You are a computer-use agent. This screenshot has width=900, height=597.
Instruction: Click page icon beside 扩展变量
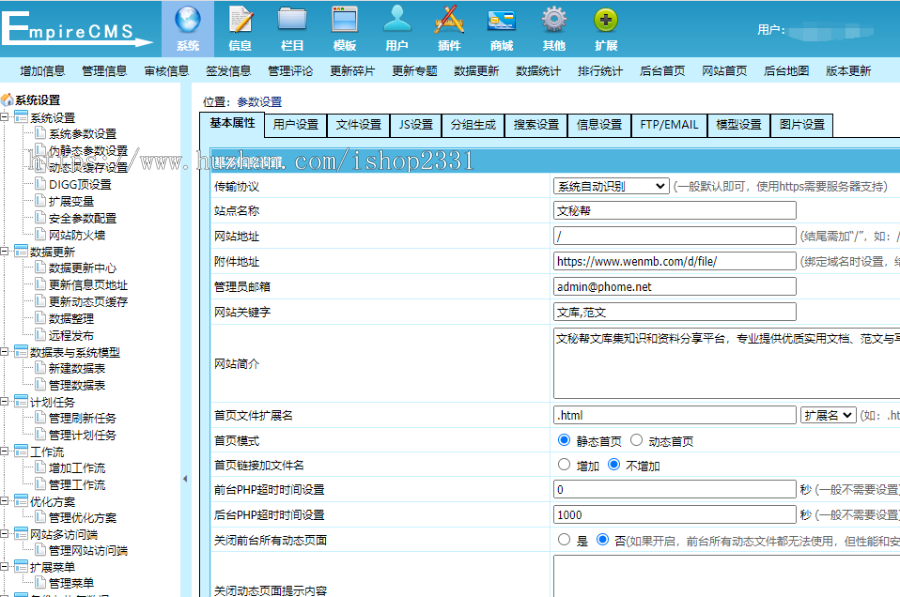coord(40,201)
